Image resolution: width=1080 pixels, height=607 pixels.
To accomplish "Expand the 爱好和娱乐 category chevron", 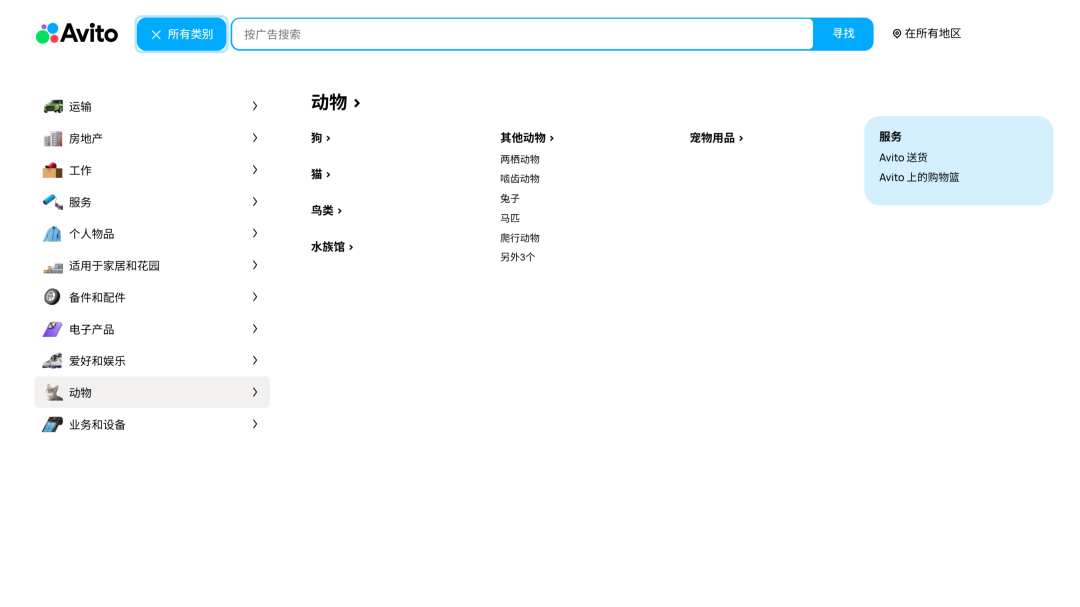I will tap(255, 360).
